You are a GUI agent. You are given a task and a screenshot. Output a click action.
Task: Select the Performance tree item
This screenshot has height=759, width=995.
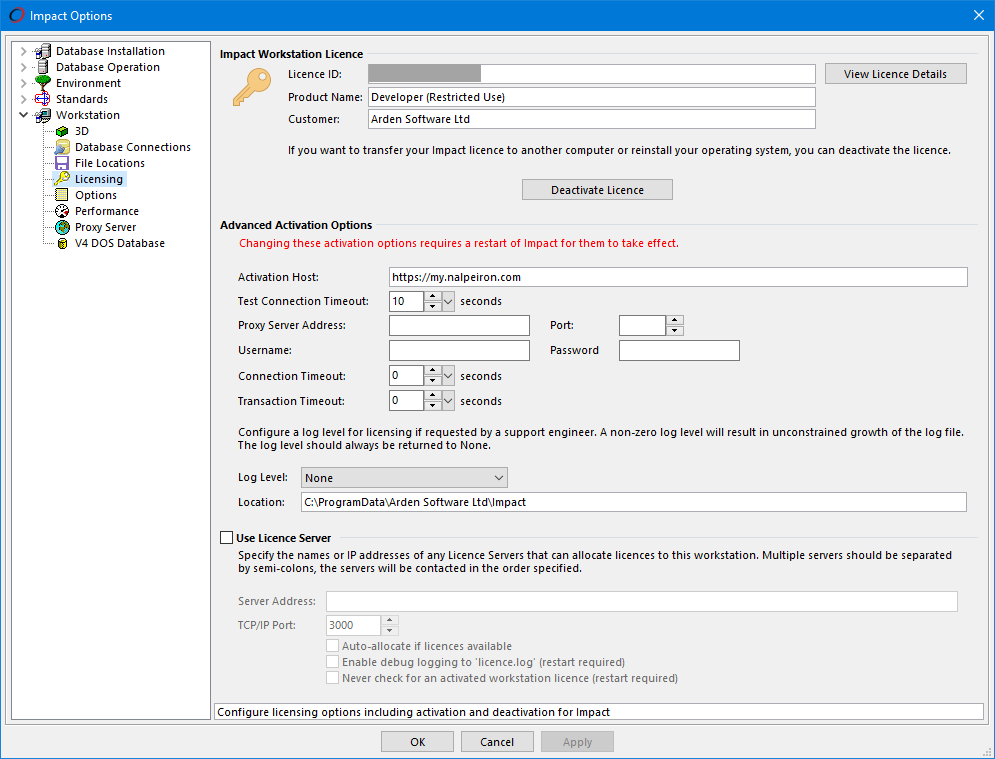tap(107, 211)
